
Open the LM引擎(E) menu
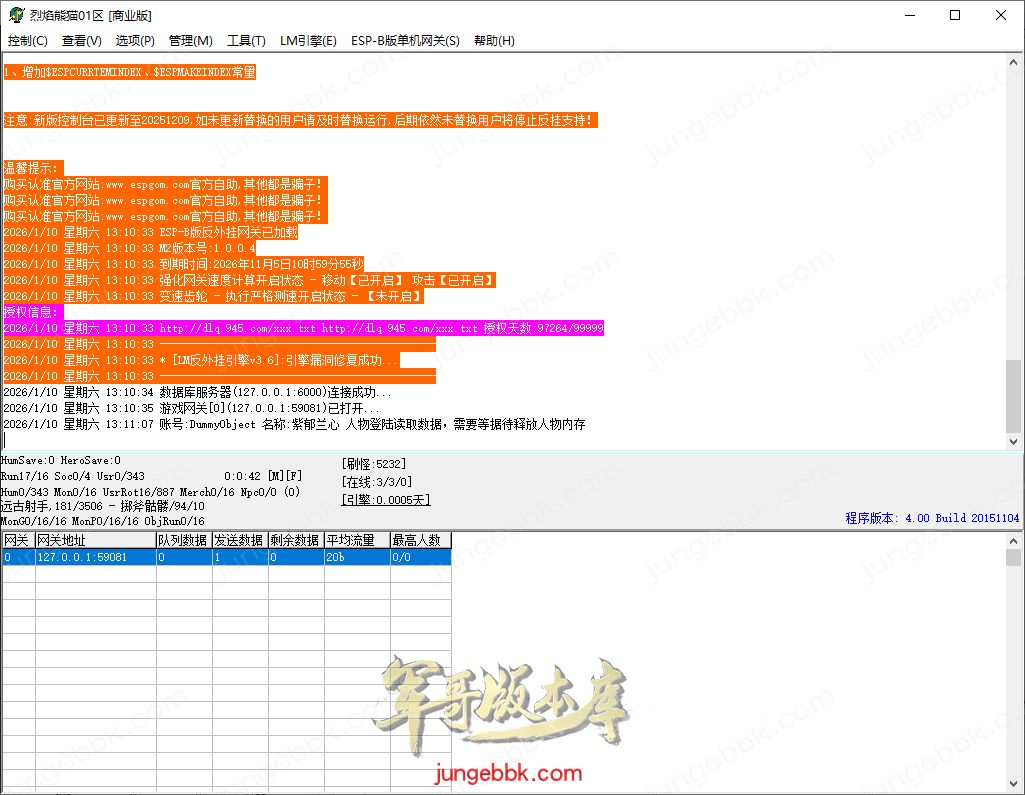pos(308,41)
